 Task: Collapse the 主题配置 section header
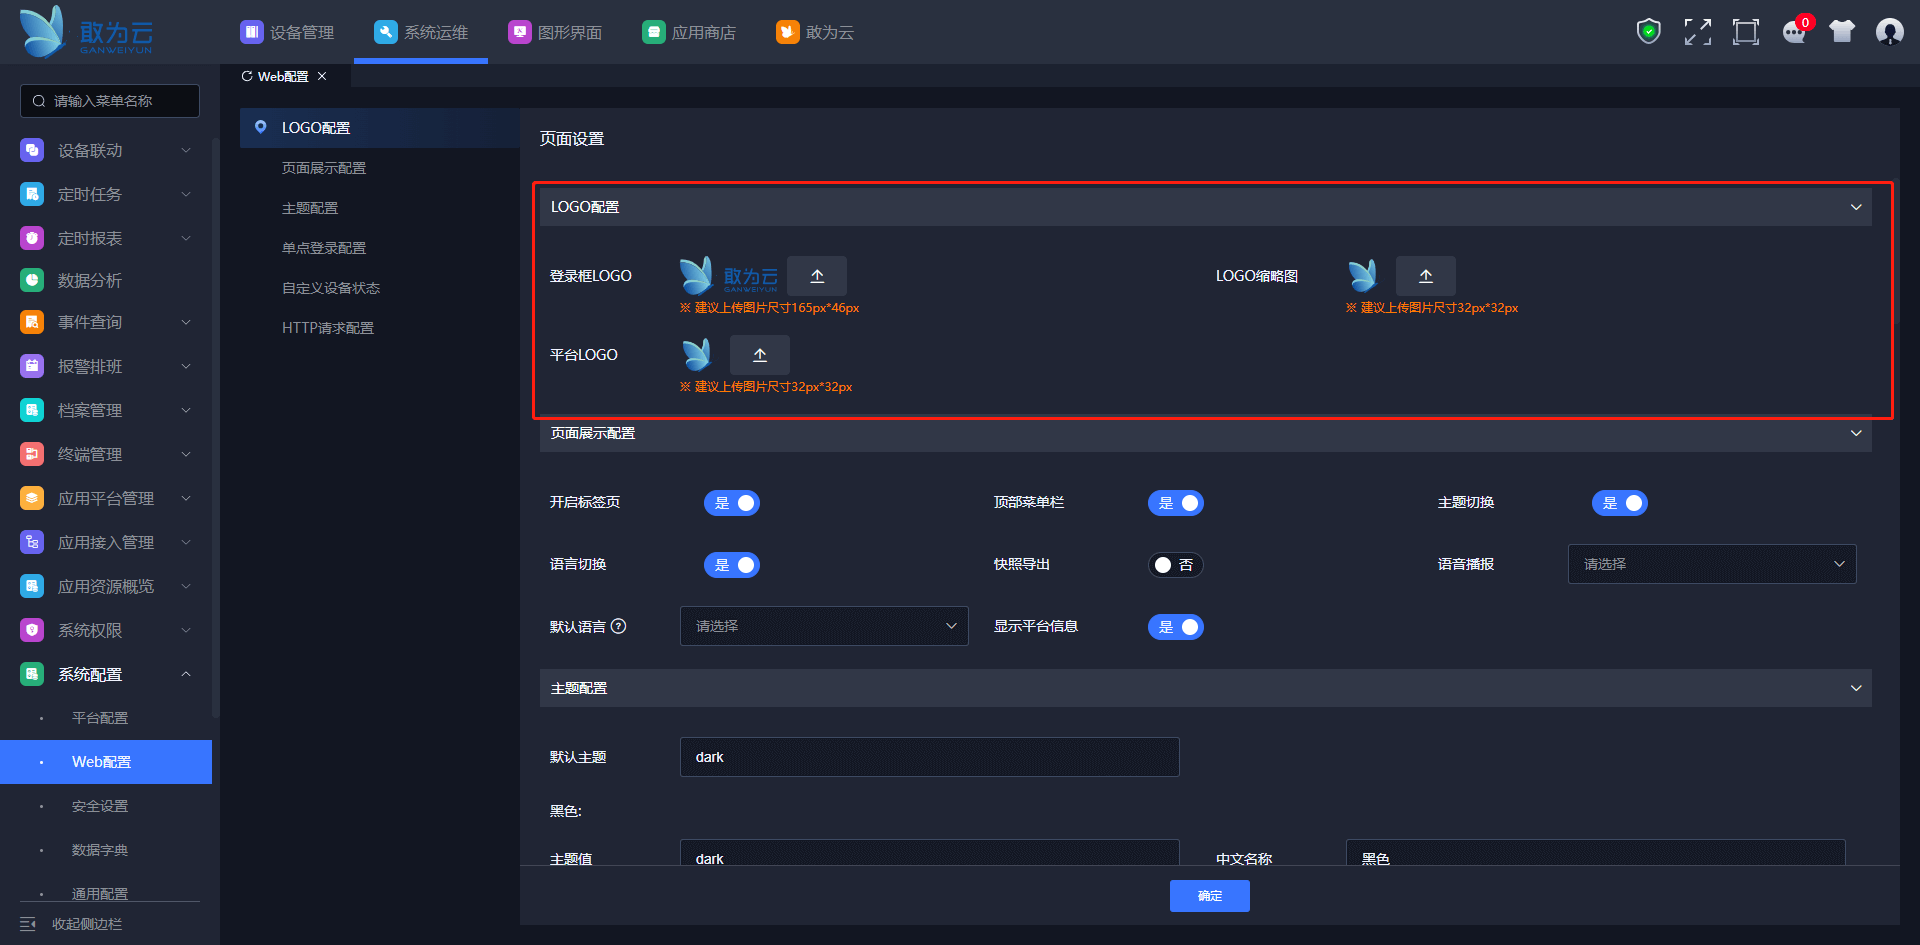click(x=1206, y=688)
